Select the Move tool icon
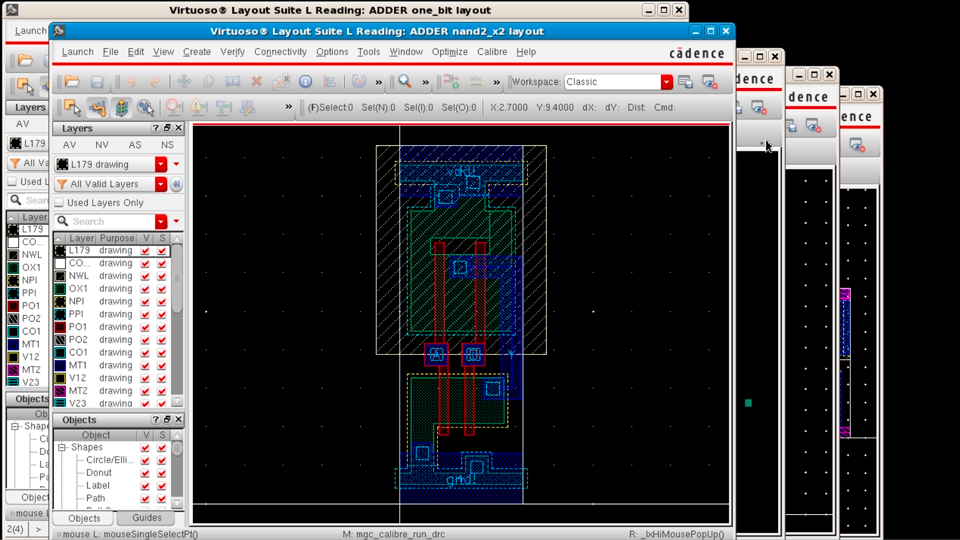The image size is (960, 540). pyautogui.click(x=184, y=81)
